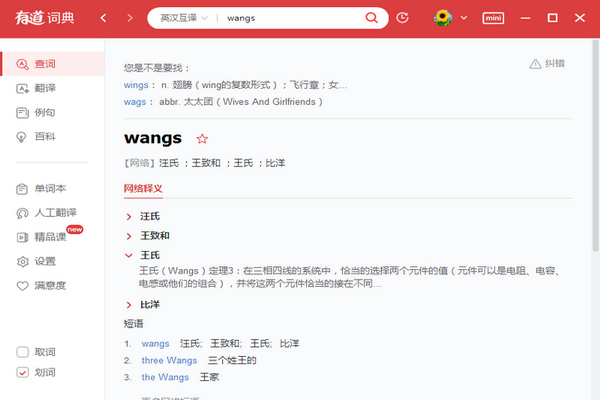
Task: Open search history clock icon
Action: 402,18
